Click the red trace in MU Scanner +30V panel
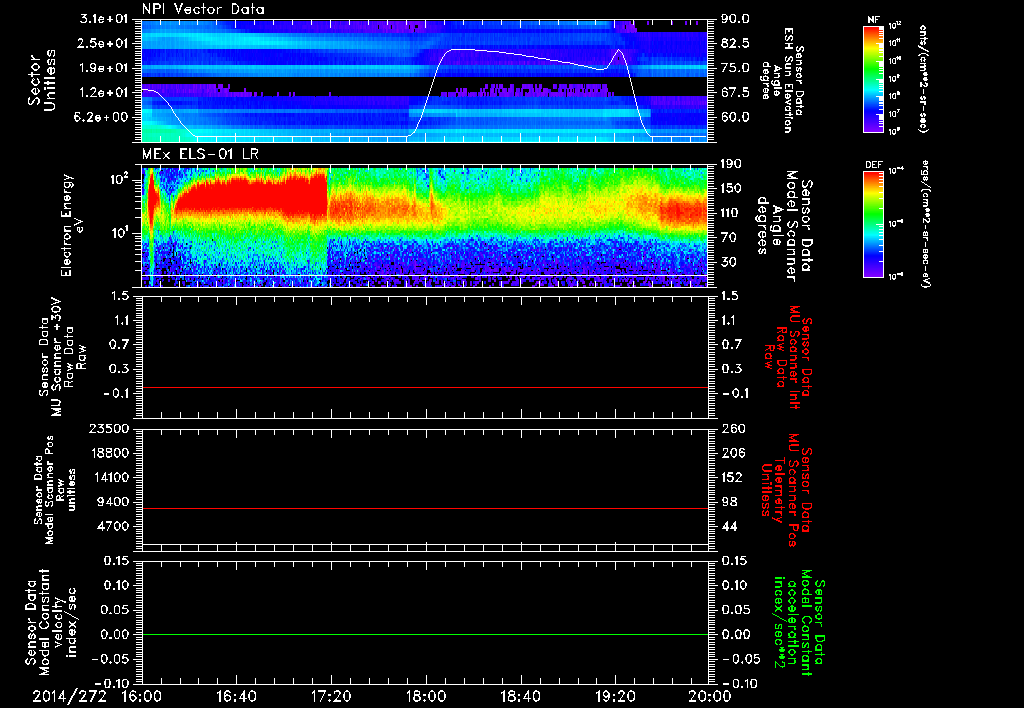This screenshot has width=1024, height=708. [424, 387]
